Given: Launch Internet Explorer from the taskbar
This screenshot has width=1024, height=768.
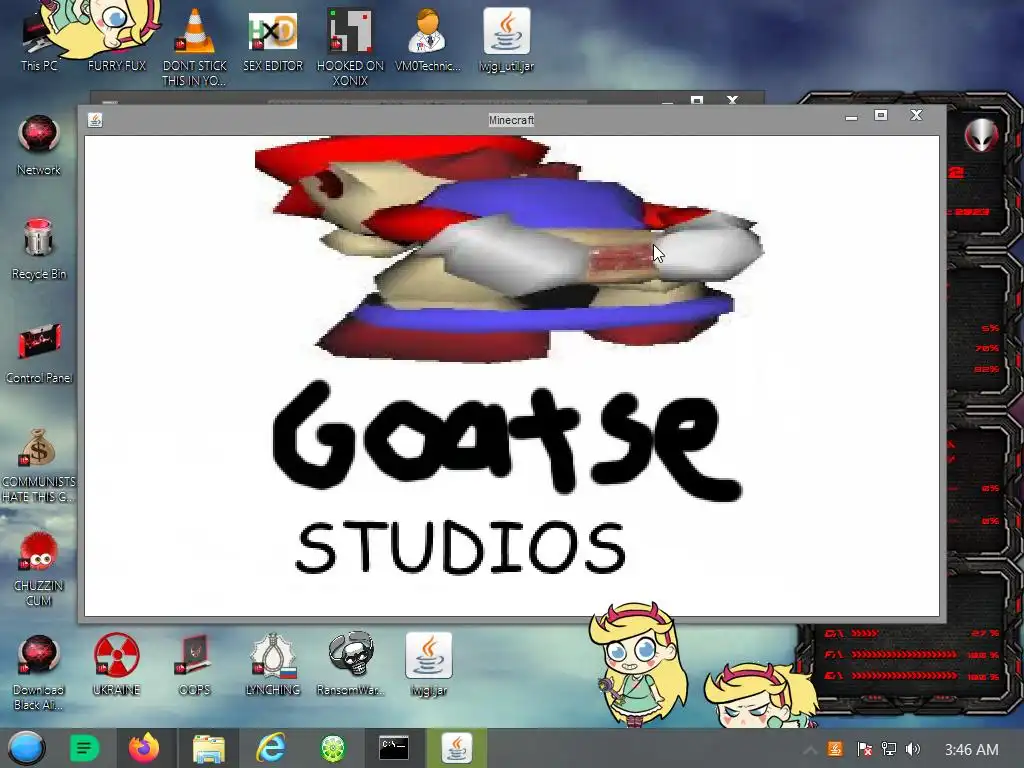Looking at the screenshot, I should point(270,748).
